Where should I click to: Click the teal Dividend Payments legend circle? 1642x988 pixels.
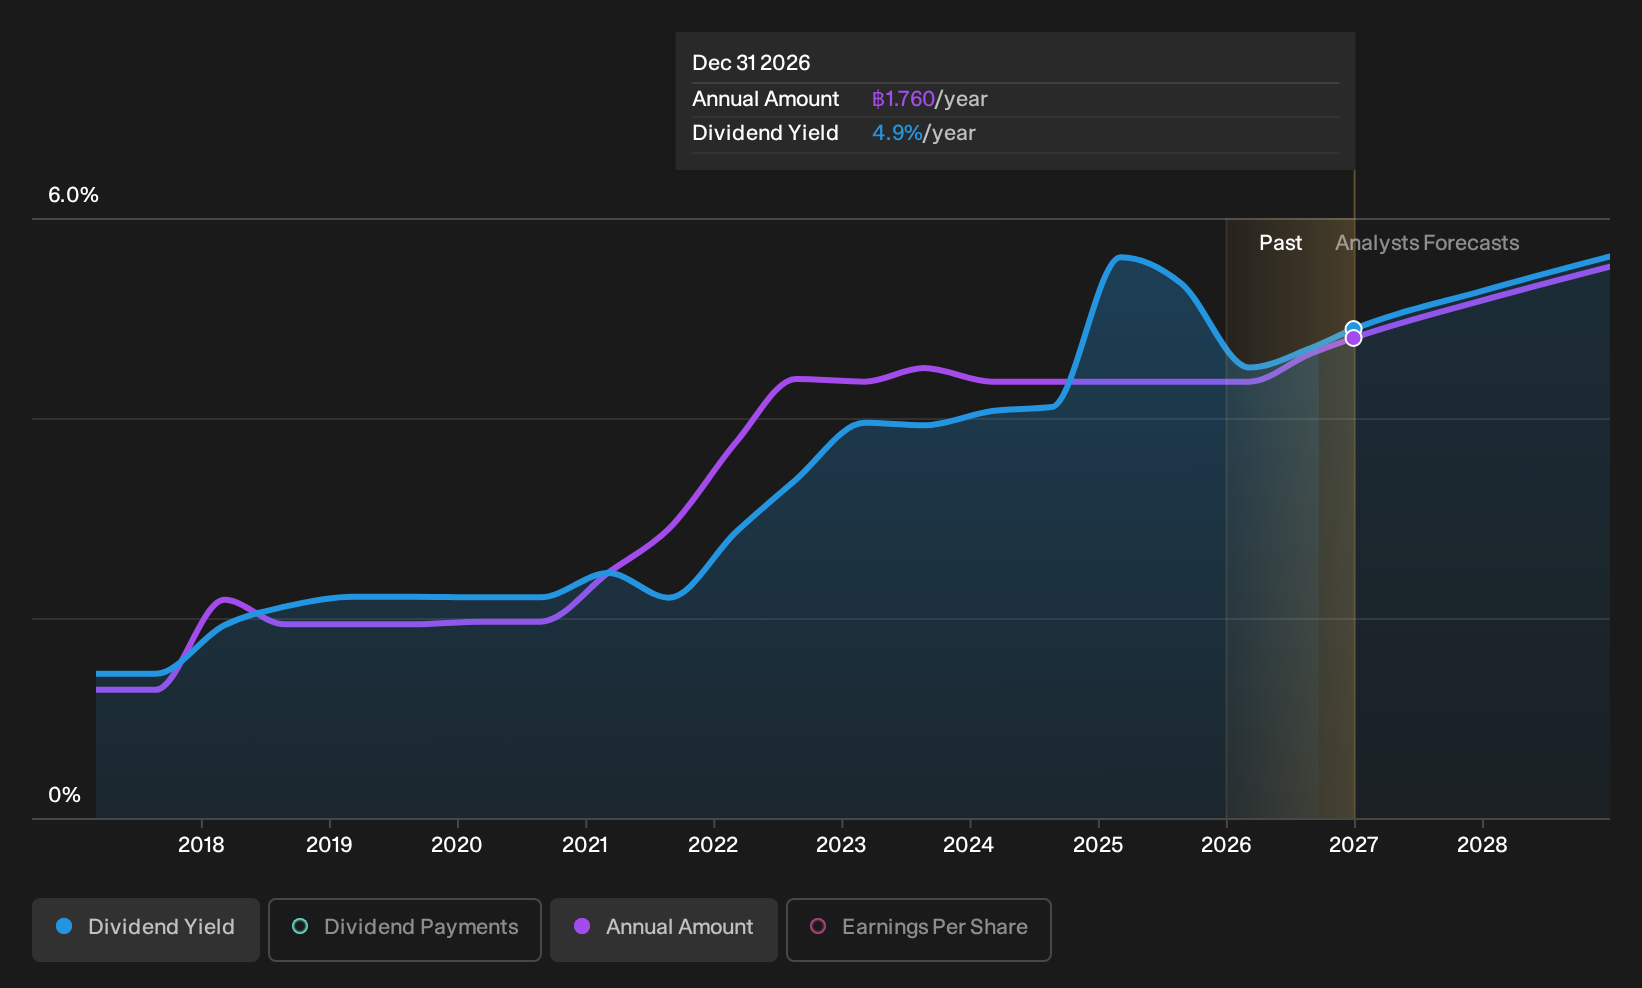click(x=300, y=927)
